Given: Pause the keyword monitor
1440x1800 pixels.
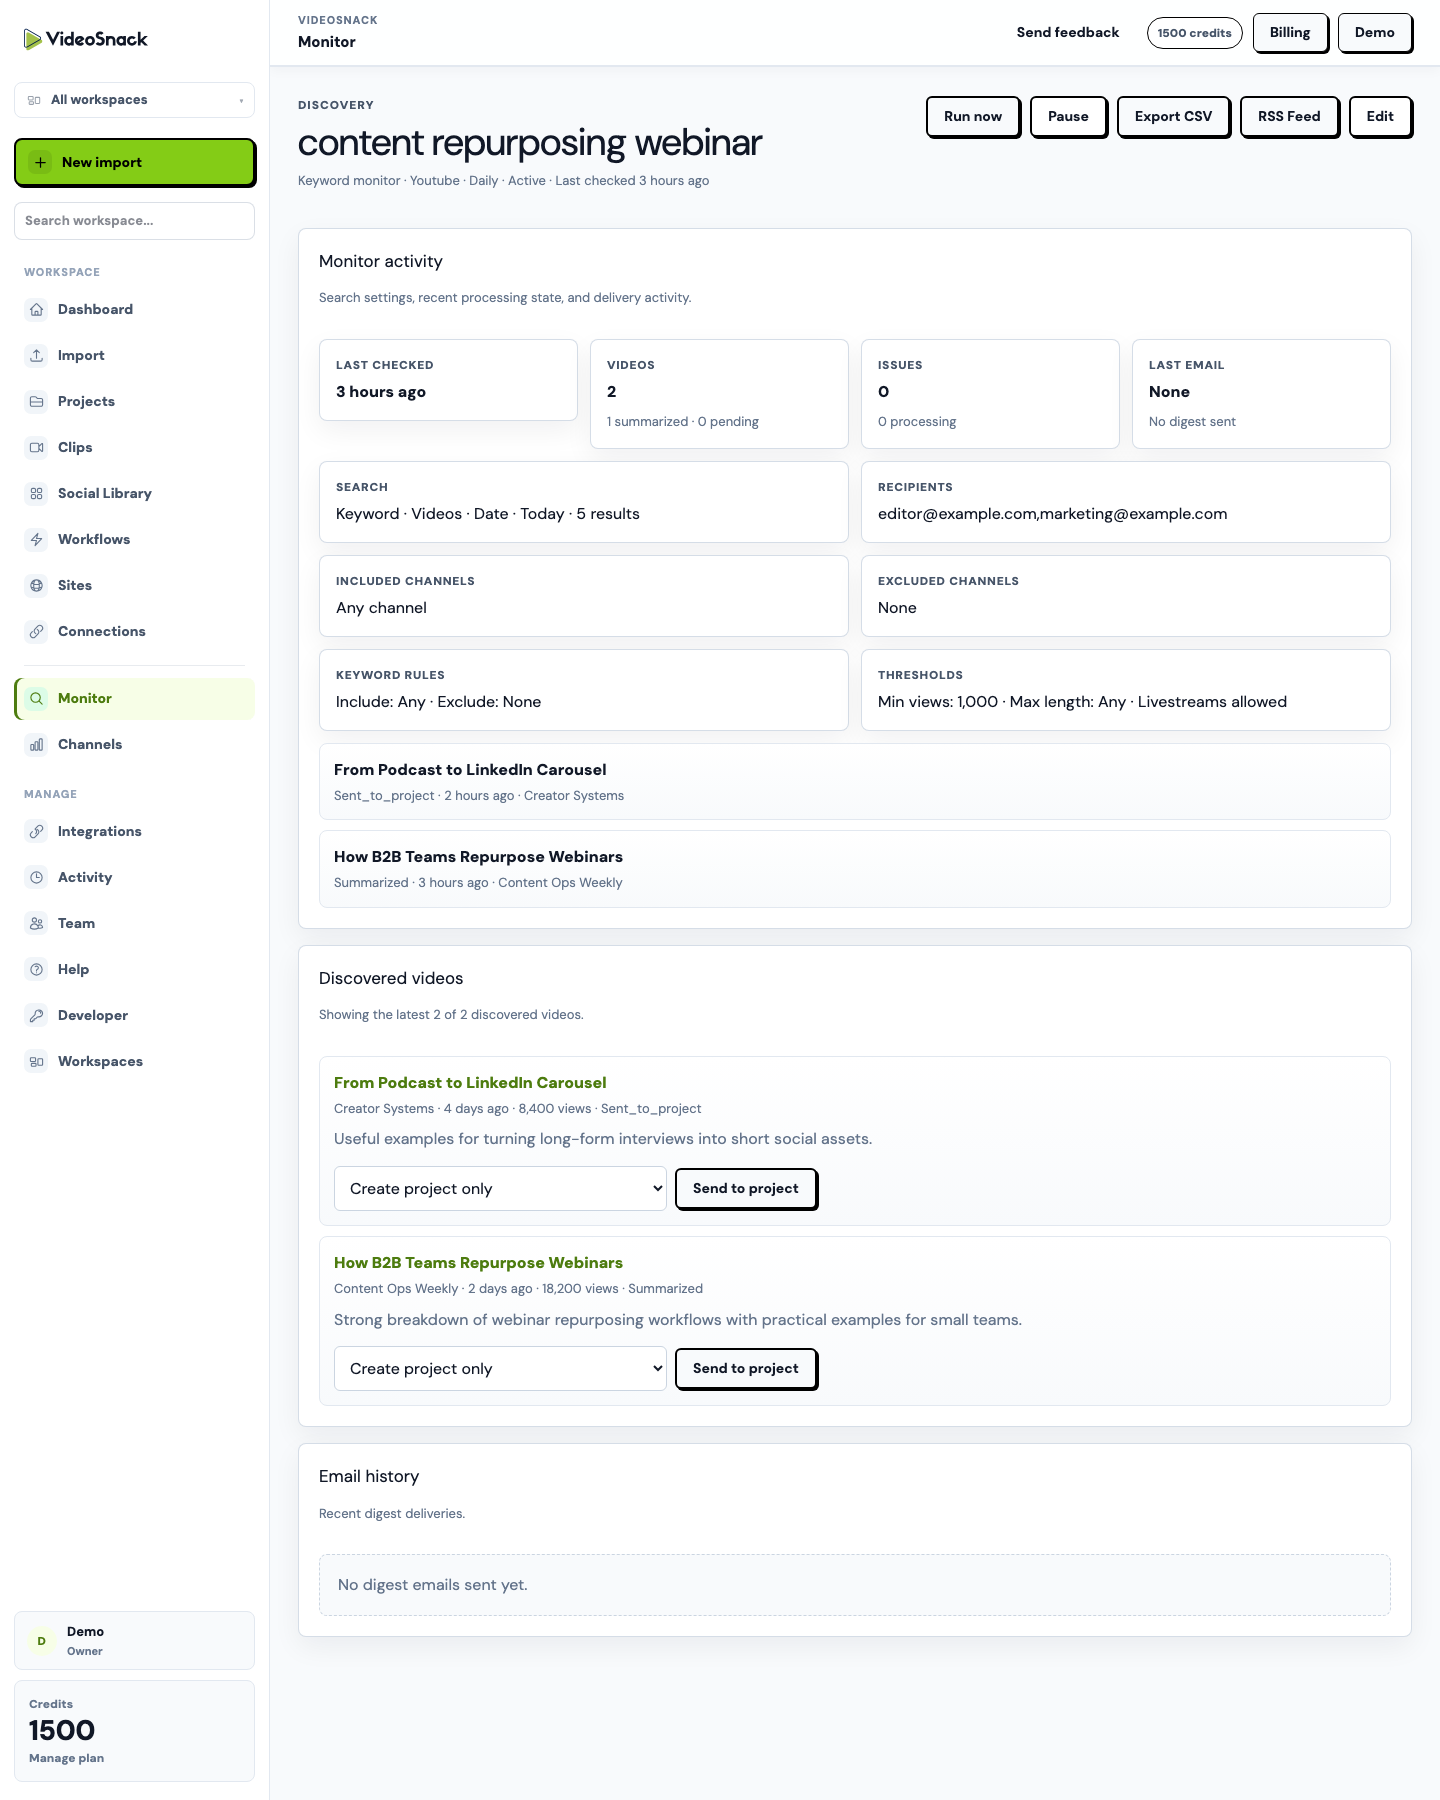Looking at the screenshot, I should 1068,116.
